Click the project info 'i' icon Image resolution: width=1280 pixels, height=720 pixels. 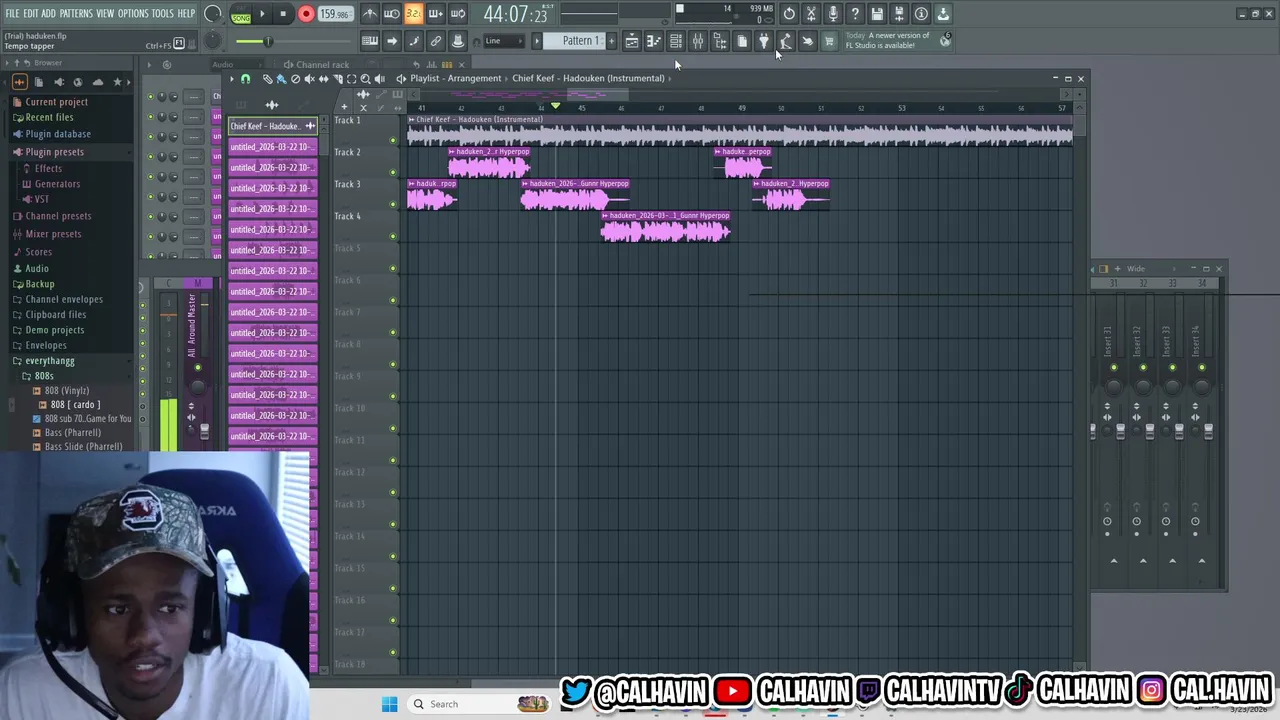[921, 14]
